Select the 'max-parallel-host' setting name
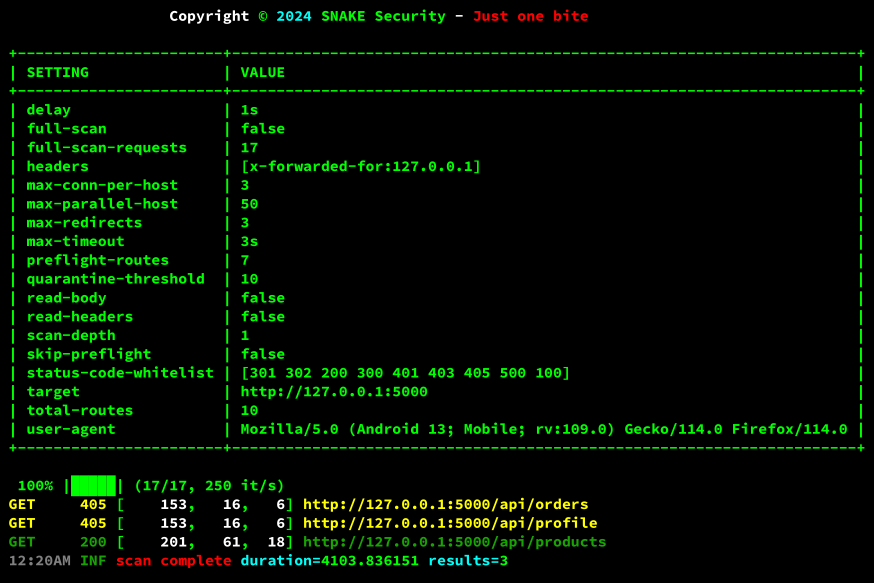This screenshot has width=874, height=583. click(102, 204)
